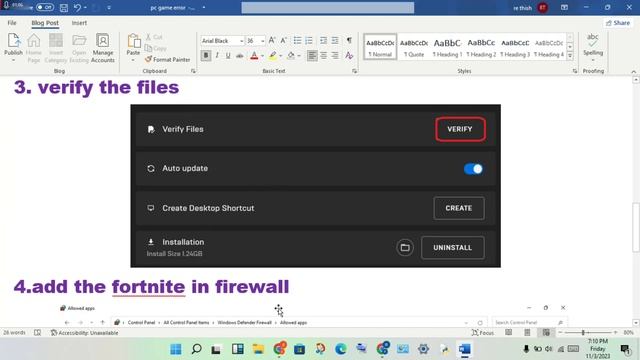640x360 pixels.
Task: Show paragraph marks with pilcrow button
Action: tap(349, 40)
